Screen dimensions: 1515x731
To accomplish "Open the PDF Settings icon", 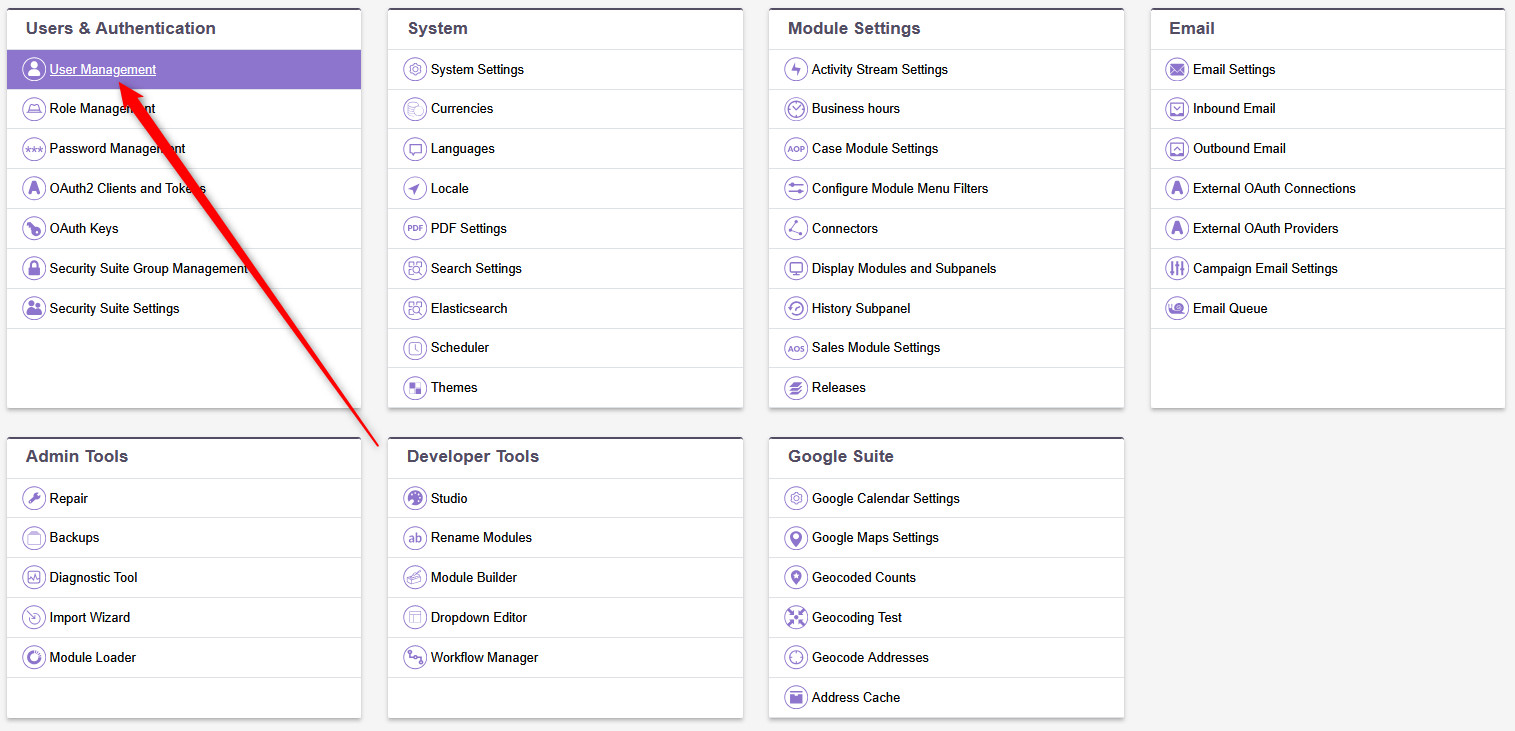I will click(x=415, y=228).
